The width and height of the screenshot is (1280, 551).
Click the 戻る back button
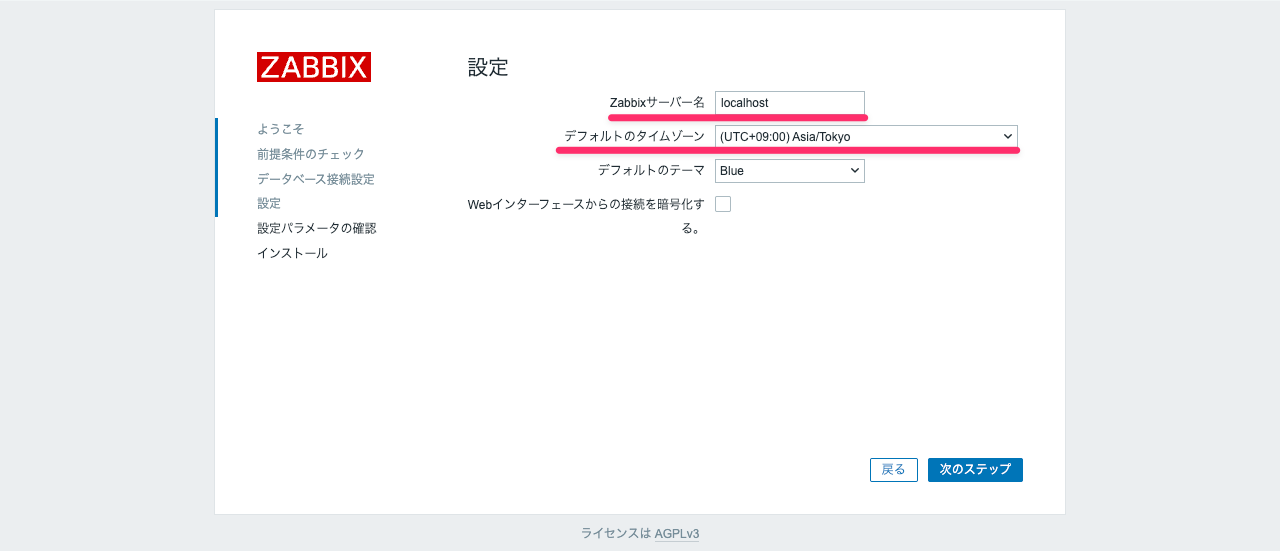(x=894, y=470)
